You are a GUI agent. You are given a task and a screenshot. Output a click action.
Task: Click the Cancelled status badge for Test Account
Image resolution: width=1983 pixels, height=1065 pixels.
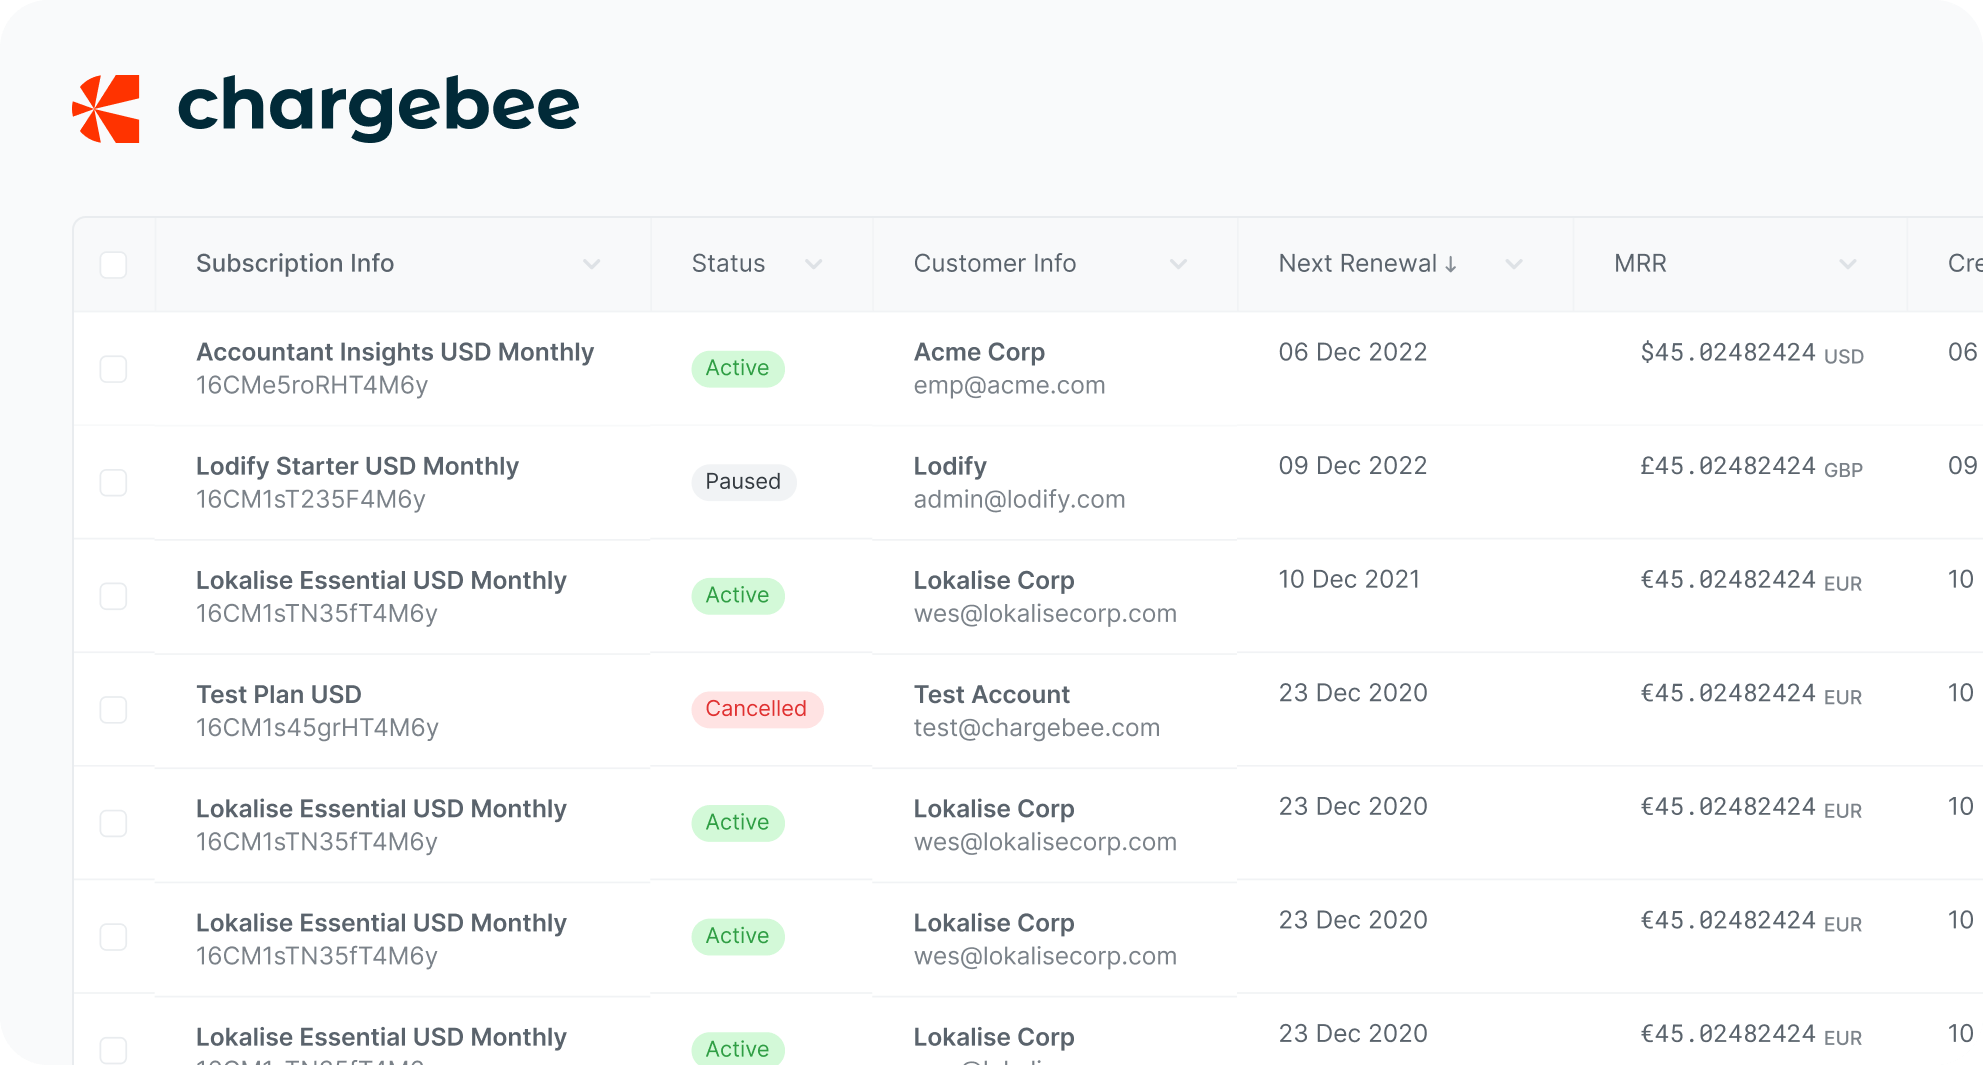(x=757, y=709)
